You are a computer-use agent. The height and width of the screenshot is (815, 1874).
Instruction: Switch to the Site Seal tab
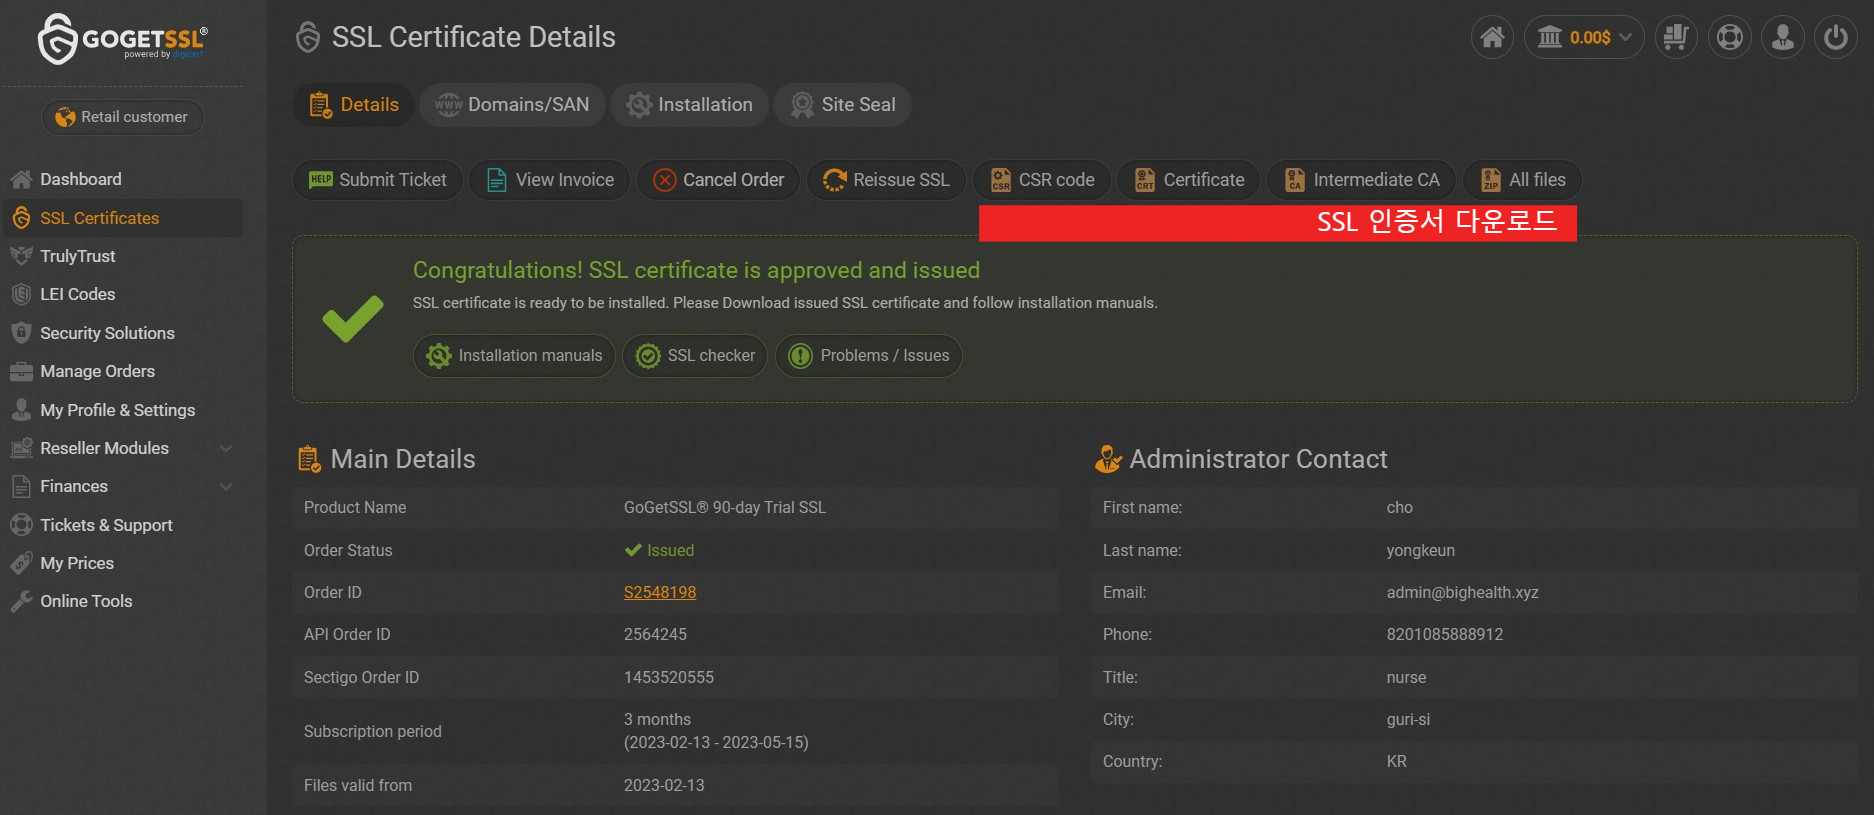coord(842,105)
